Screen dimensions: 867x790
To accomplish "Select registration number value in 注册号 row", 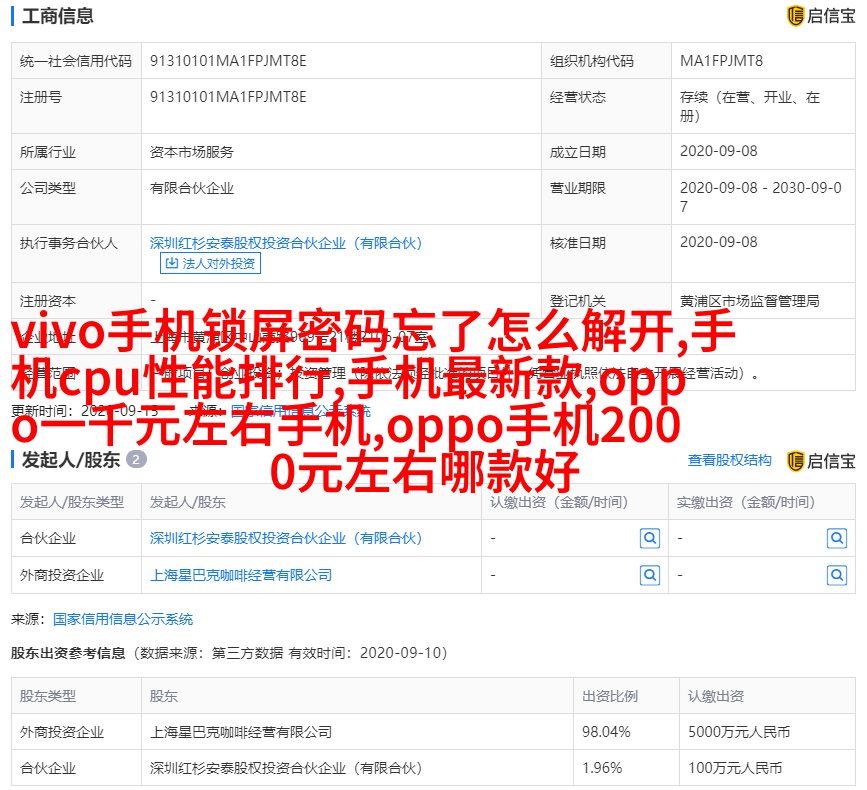I will (228, 97).
